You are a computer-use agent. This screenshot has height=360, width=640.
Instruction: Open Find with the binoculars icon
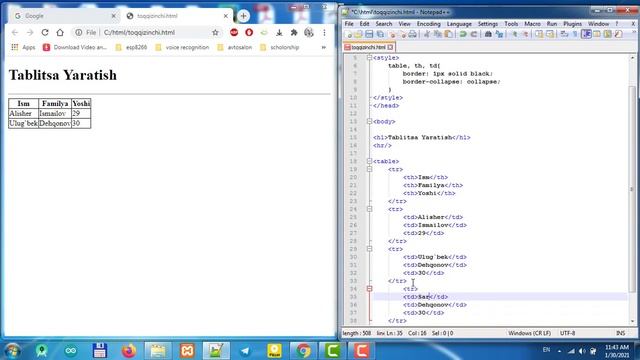[x=488, y=34]
